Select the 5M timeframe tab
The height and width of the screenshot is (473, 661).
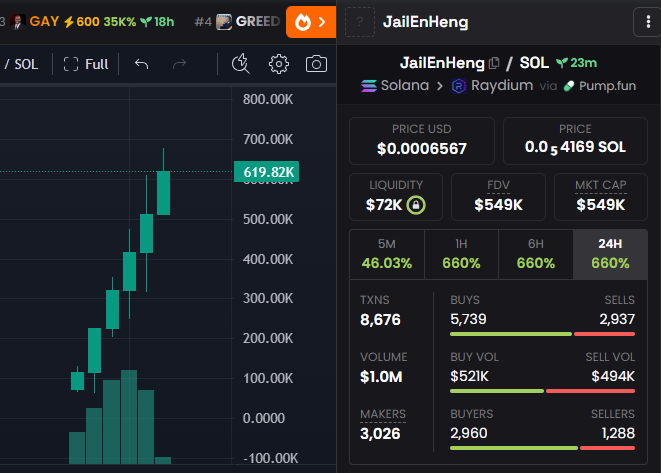click(387, 254)
